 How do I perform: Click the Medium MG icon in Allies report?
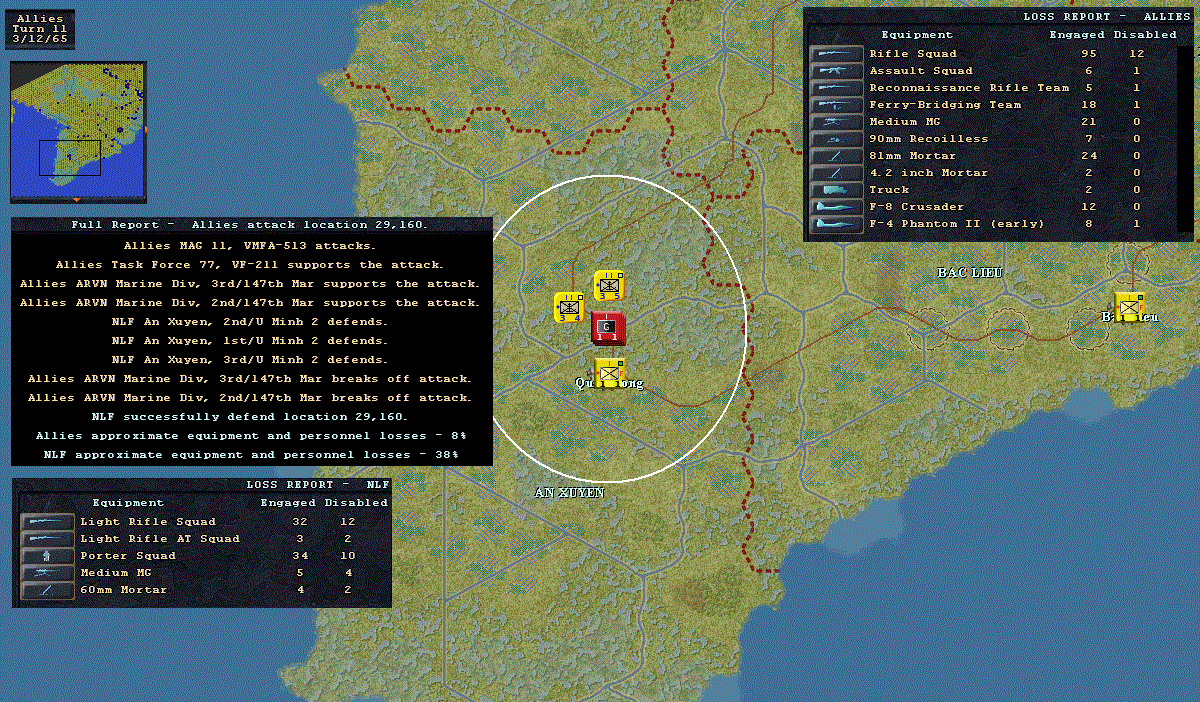(x=837, y=122)
